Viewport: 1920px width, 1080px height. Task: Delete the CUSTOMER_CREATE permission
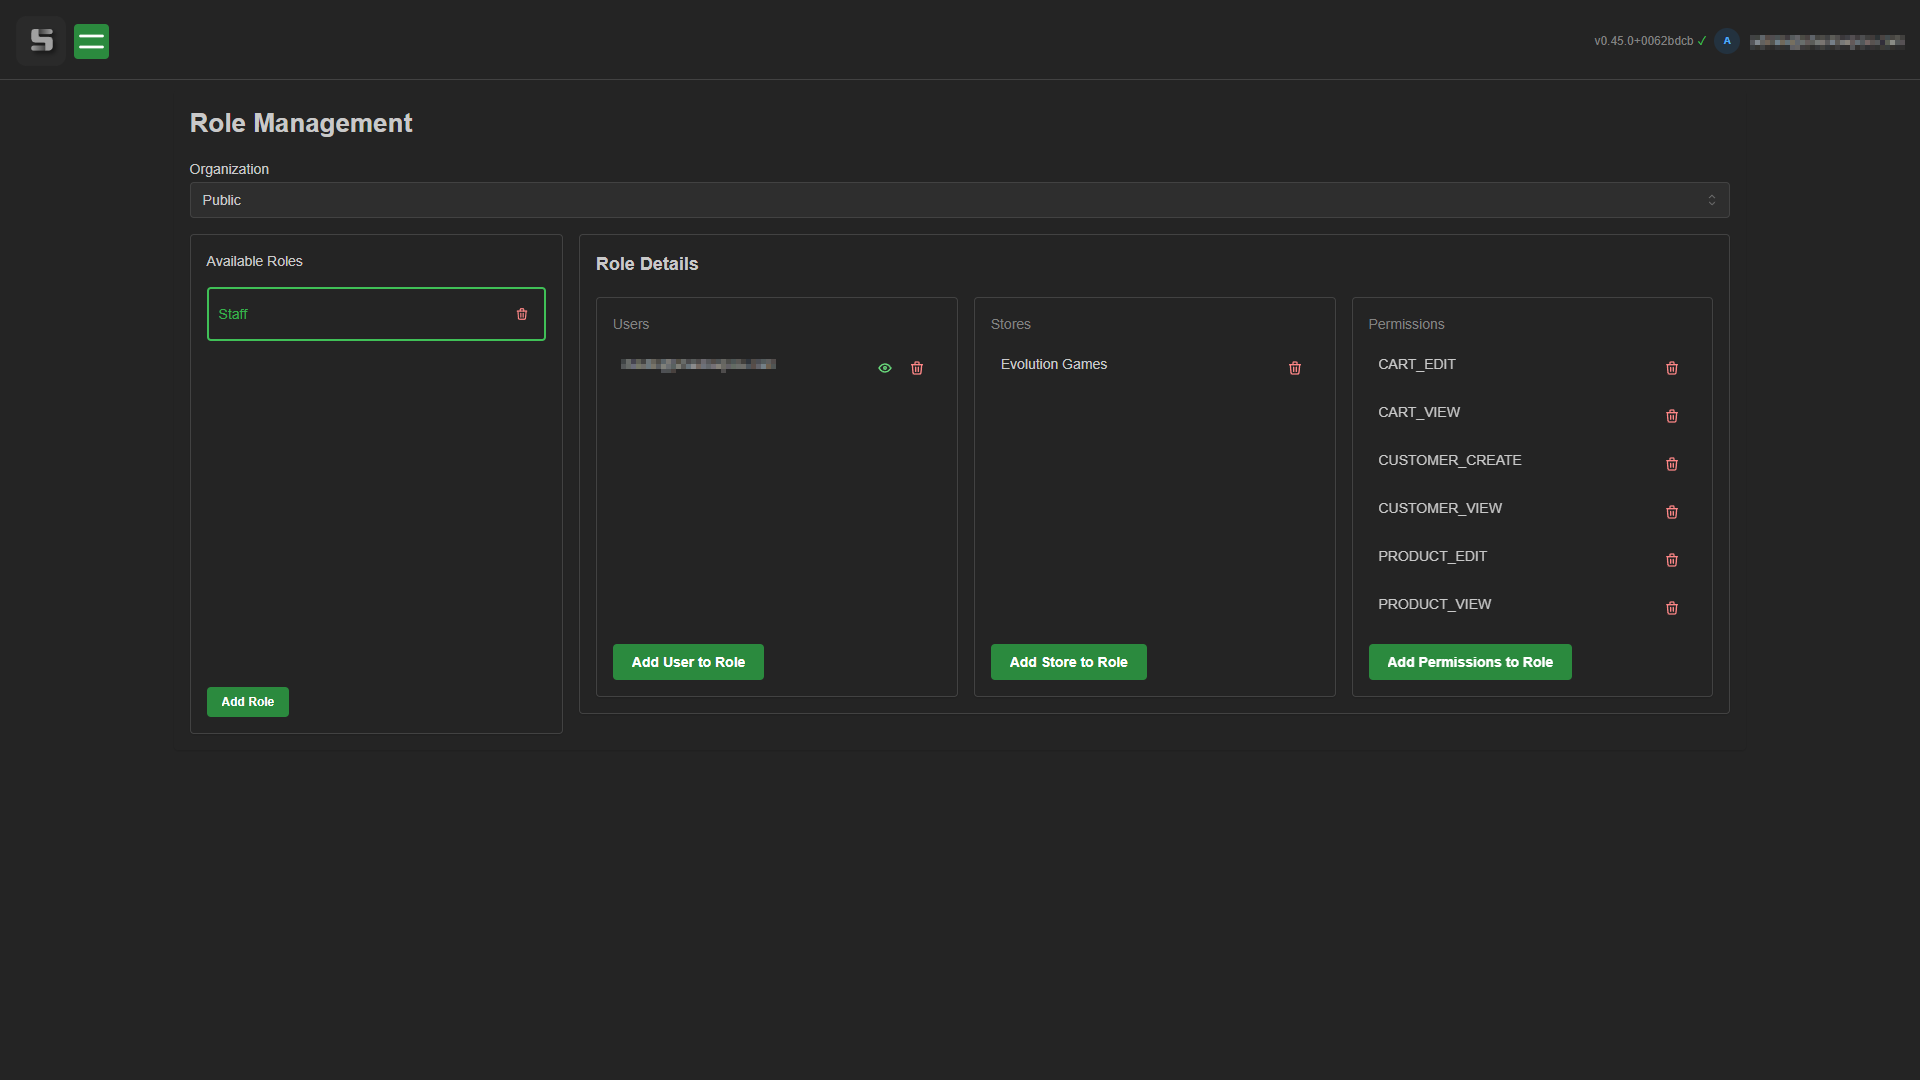(x=1671, y=464)
